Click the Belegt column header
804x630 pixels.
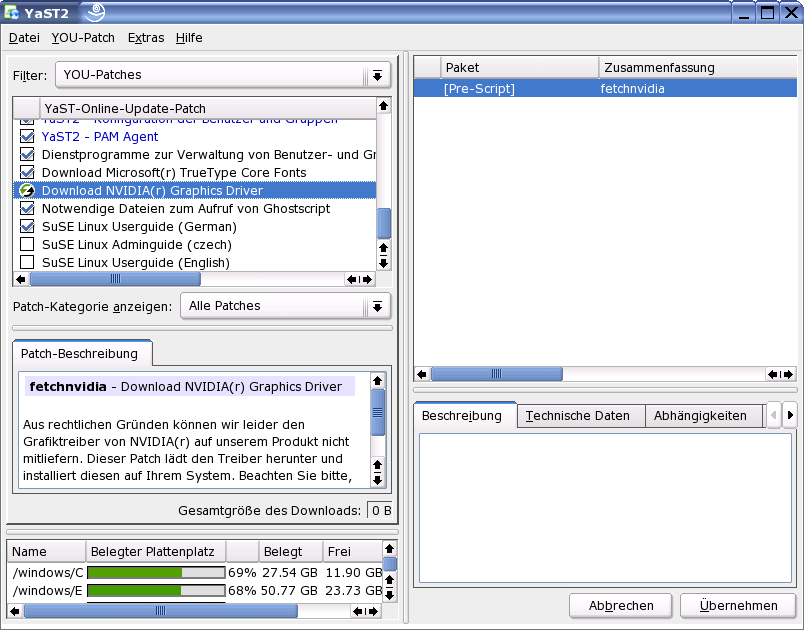coord(290,552)
